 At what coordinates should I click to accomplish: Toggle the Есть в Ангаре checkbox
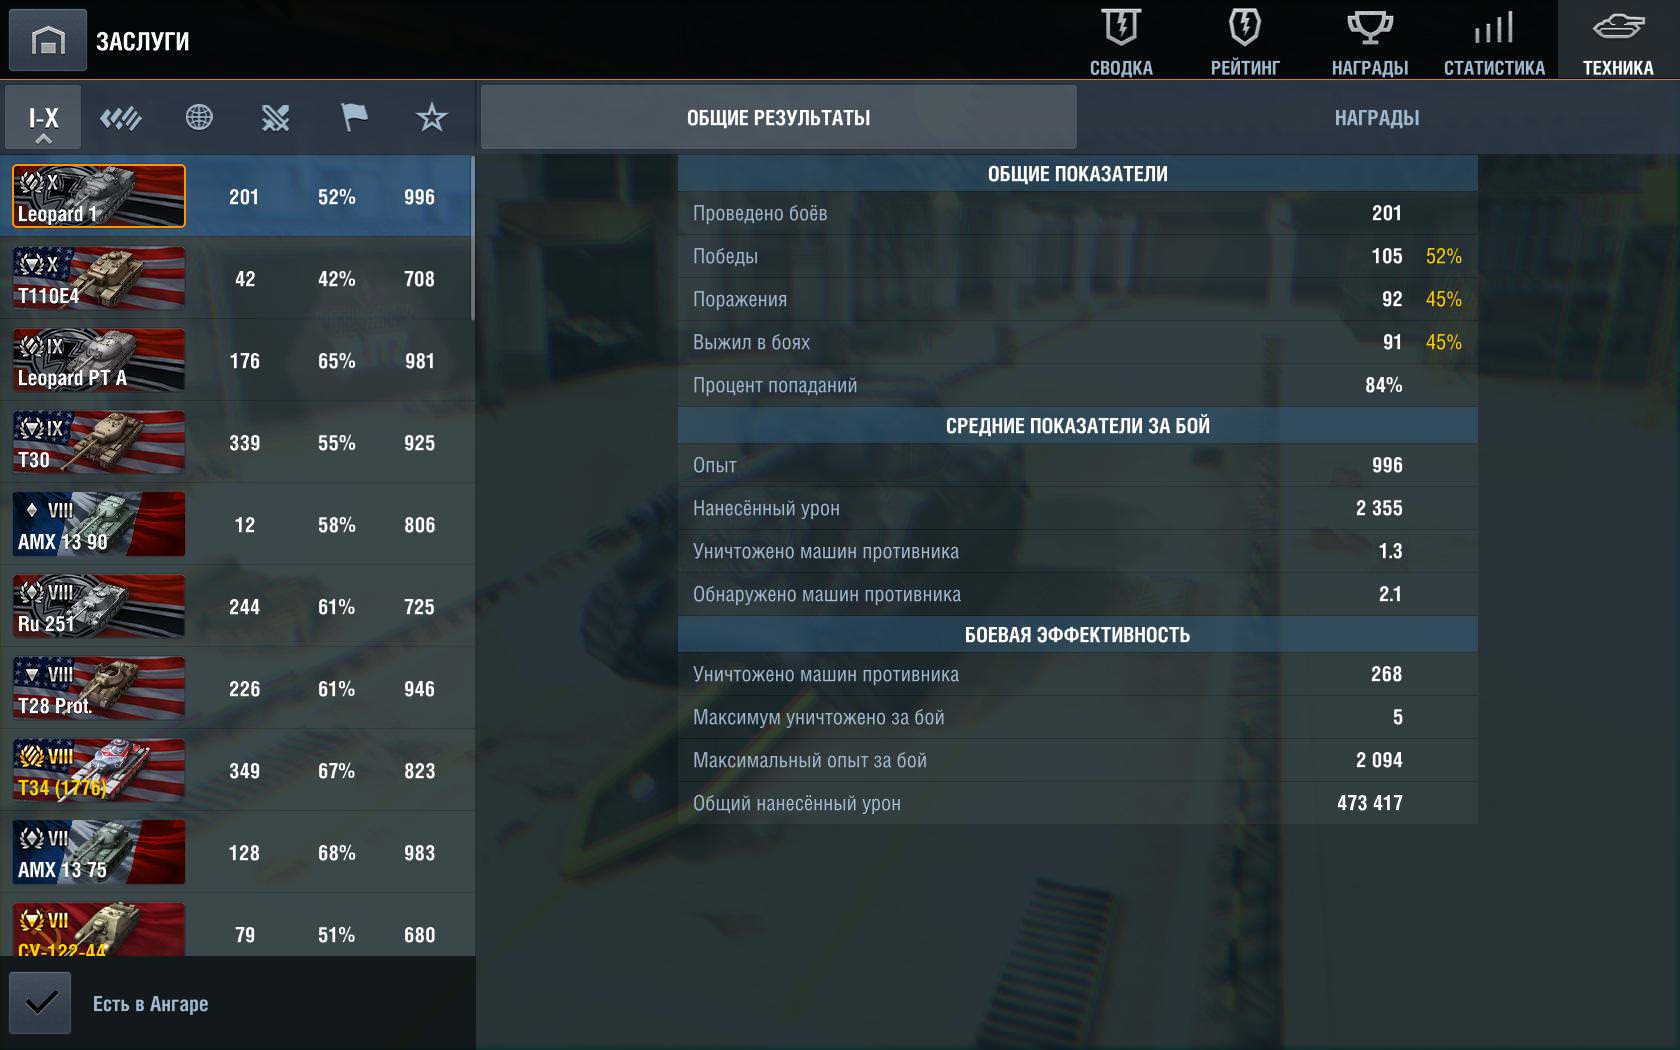(40, 1003)
